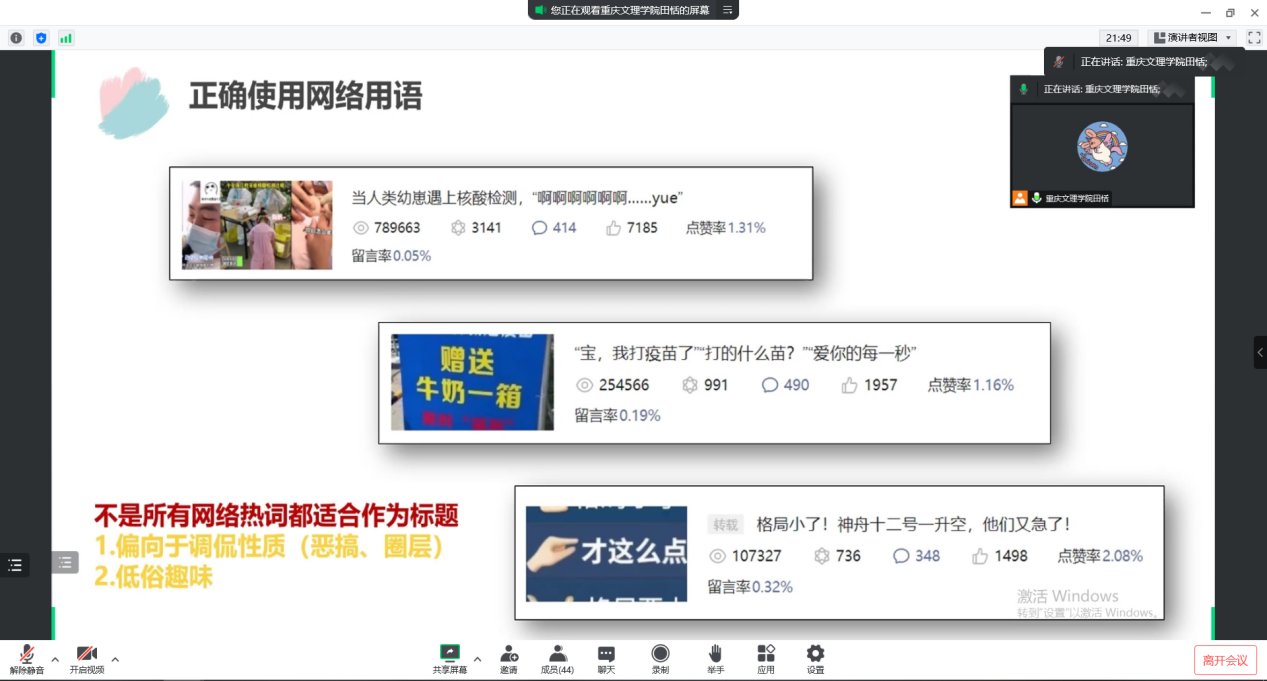The width and height of the screenshot is (1267, 681).
Task: Open the 聊天 chat panel
Action: click(606, 659)
